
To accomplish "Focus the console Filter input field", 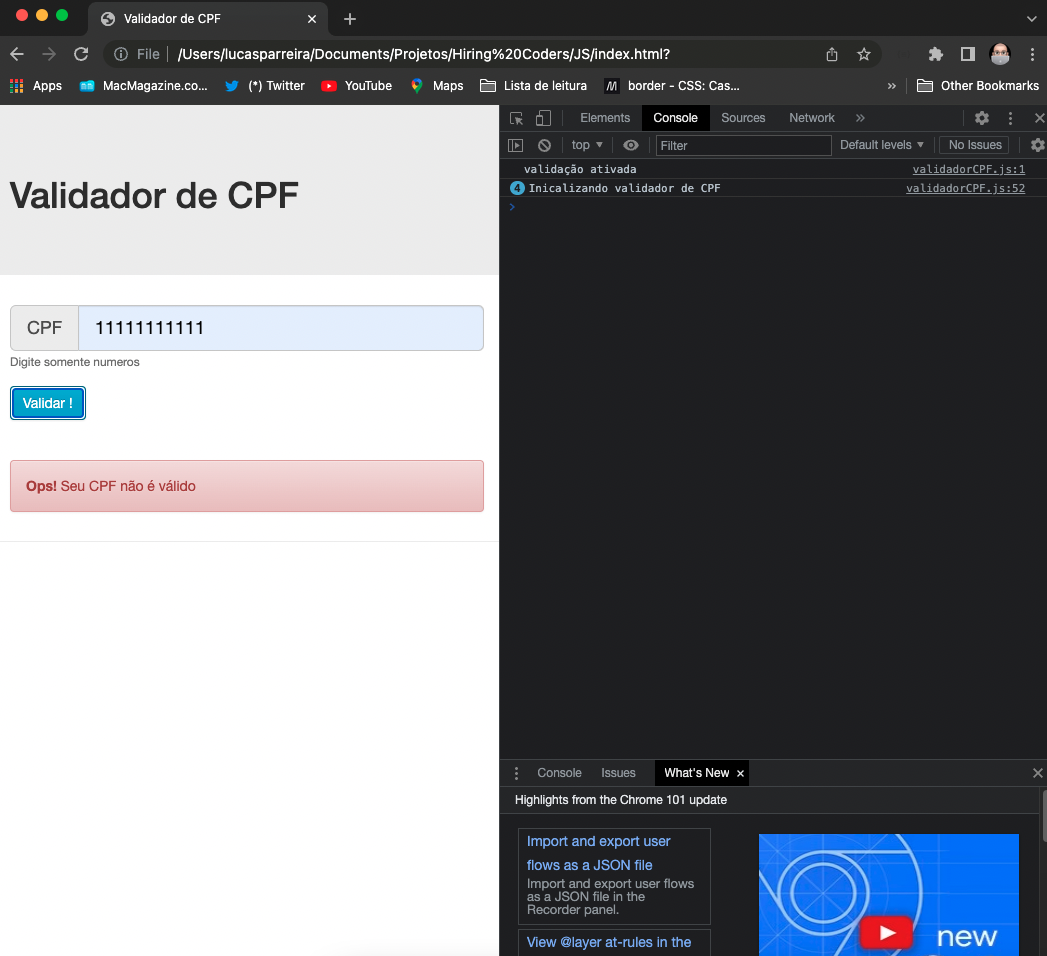I will [743, 145].
